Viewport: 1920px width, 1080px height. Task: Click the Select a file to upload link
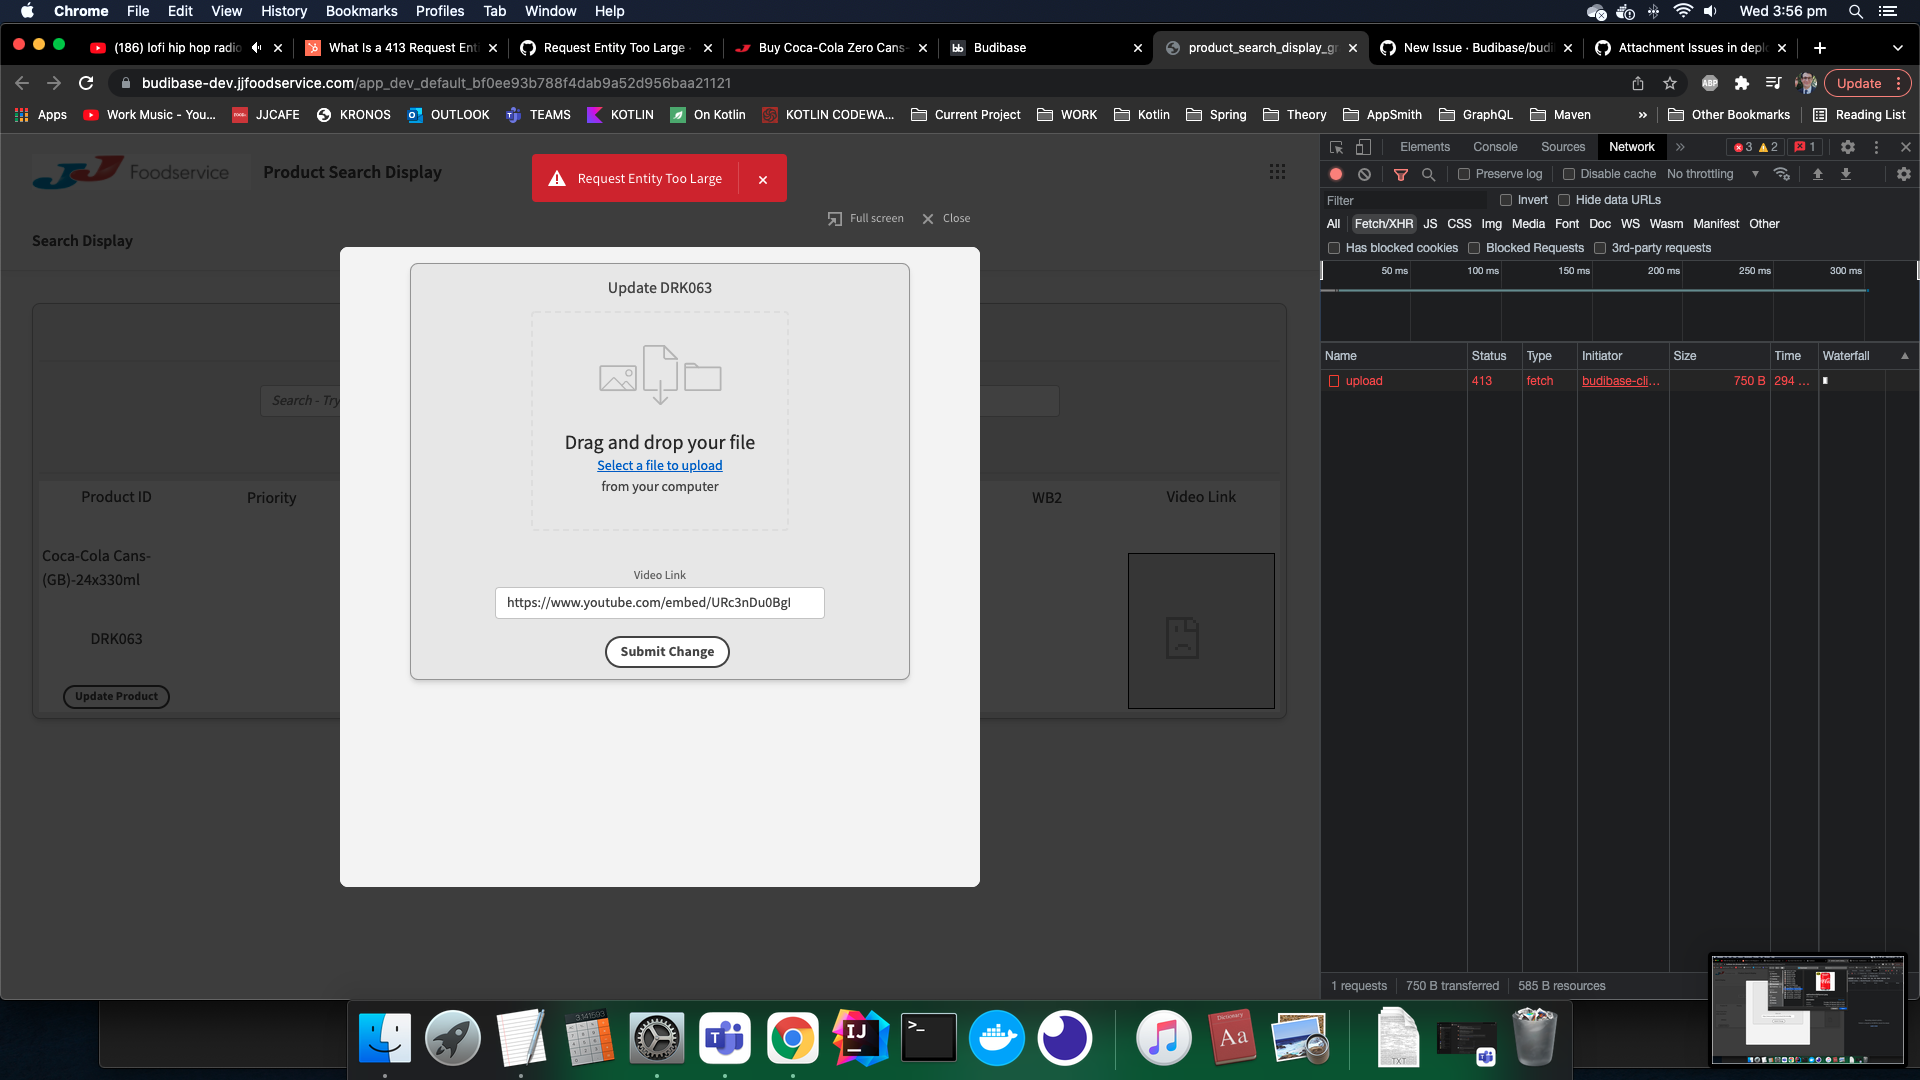[x=660, y=466]
